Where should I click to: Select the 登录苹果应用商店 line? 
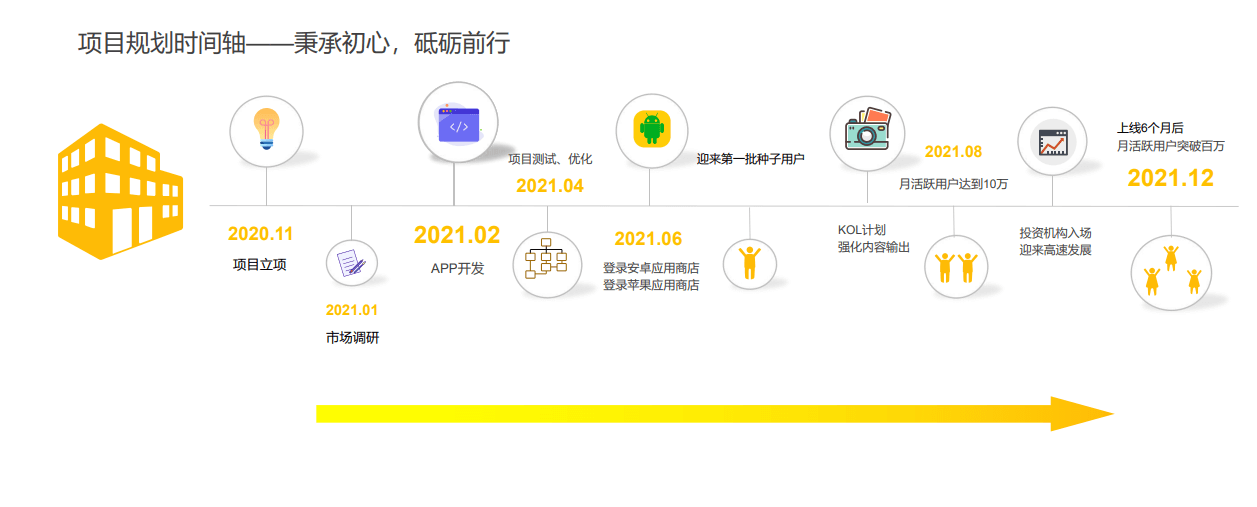pyautogui.click(x=651, y=285)
